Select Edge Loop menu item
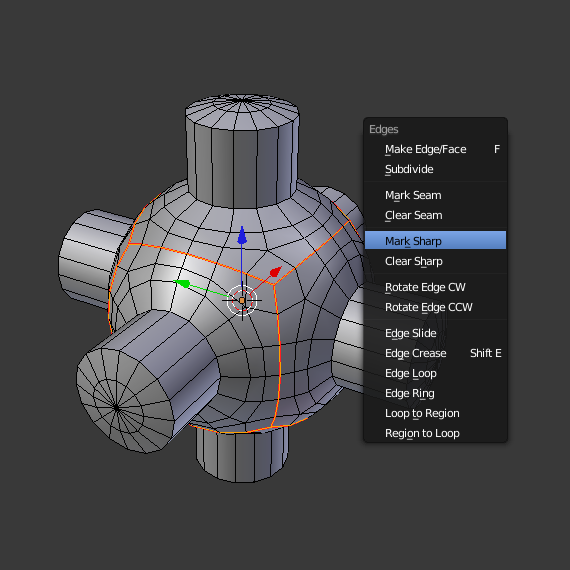 435,374
